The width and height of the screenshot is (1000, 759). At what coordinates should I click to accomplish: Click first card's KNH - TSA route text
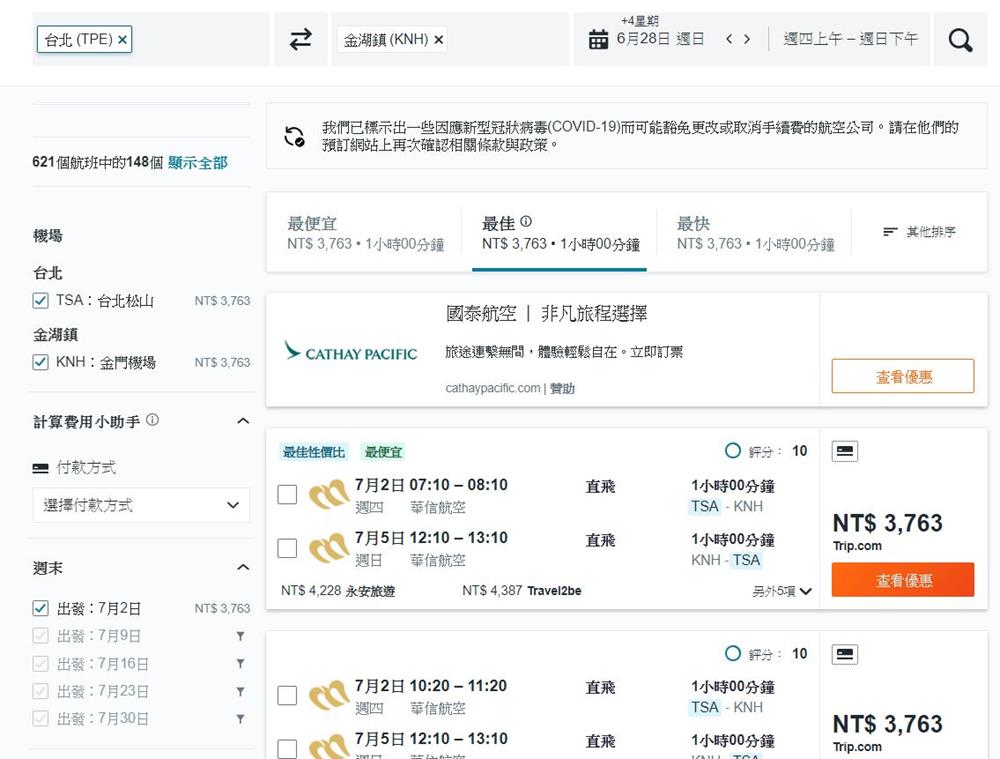[x=726, y=560]
